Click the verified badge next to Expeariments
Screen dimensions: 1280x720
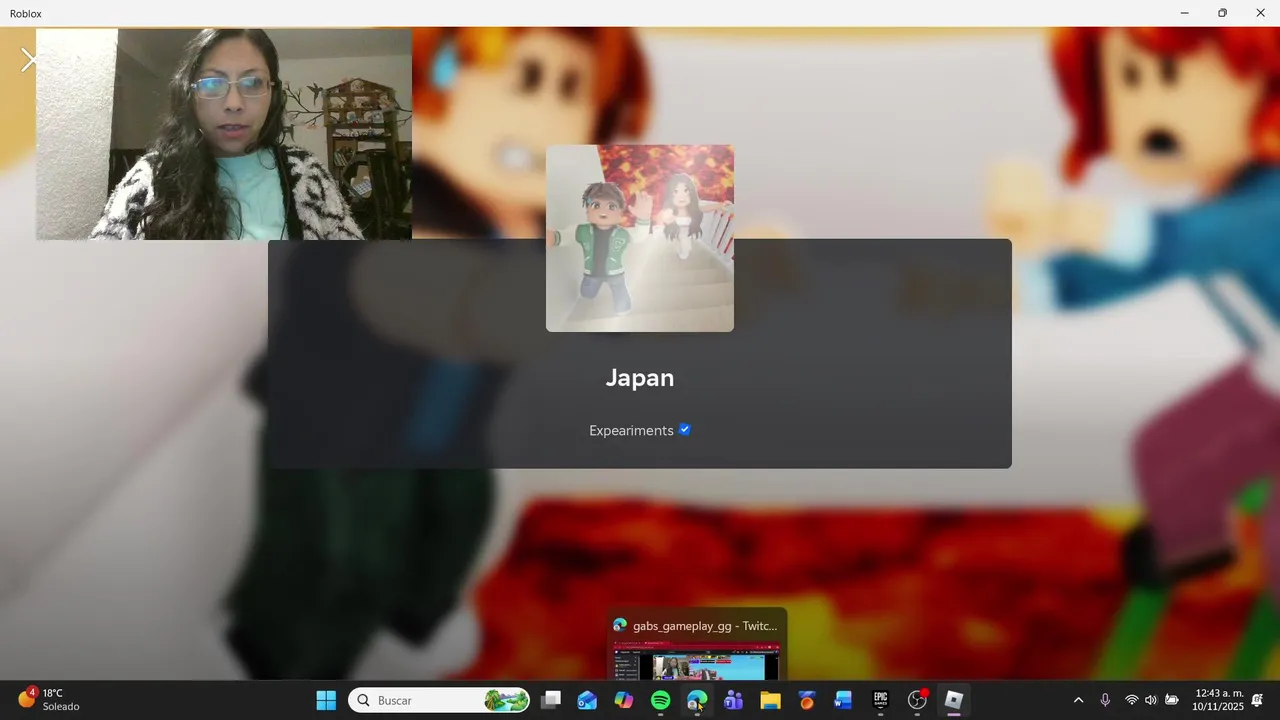(x=685, y=430)
